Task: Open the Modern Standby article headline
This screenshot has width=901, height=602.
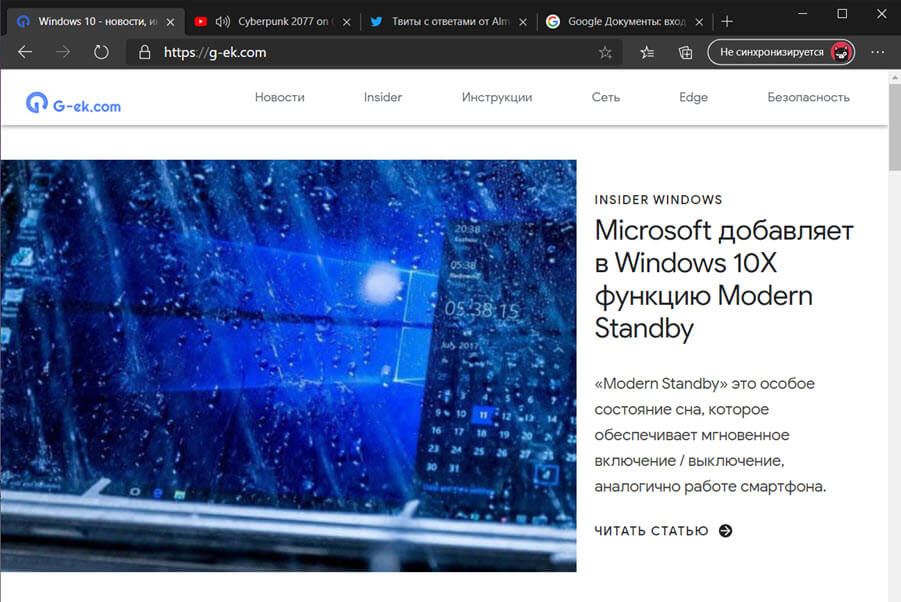Action: pyautogui.click(x=724, y=279)
